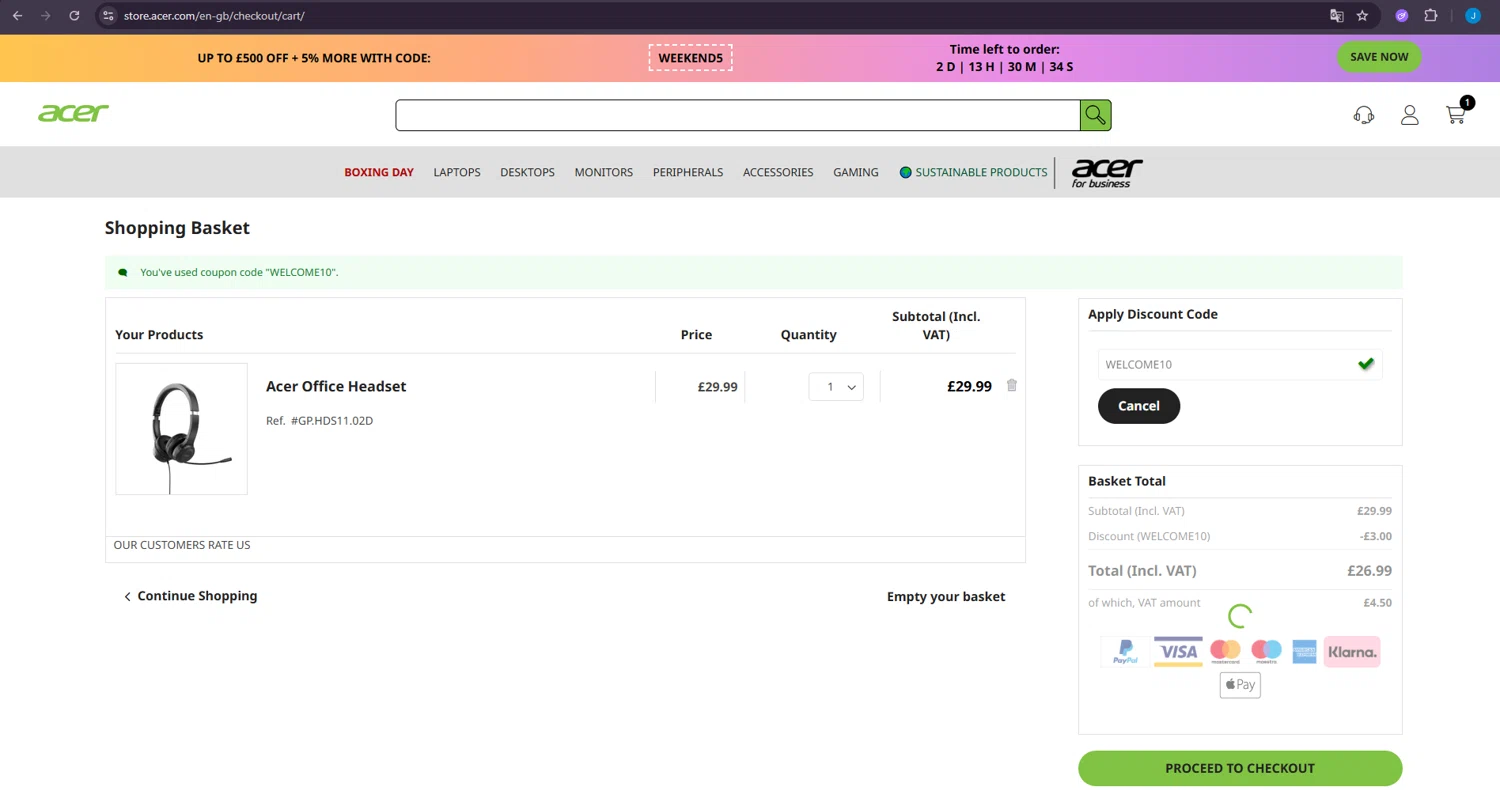Screen dimensions: 1500x790
Task: Open the browser extensions puzzle icon
Action: [1431, 16]
